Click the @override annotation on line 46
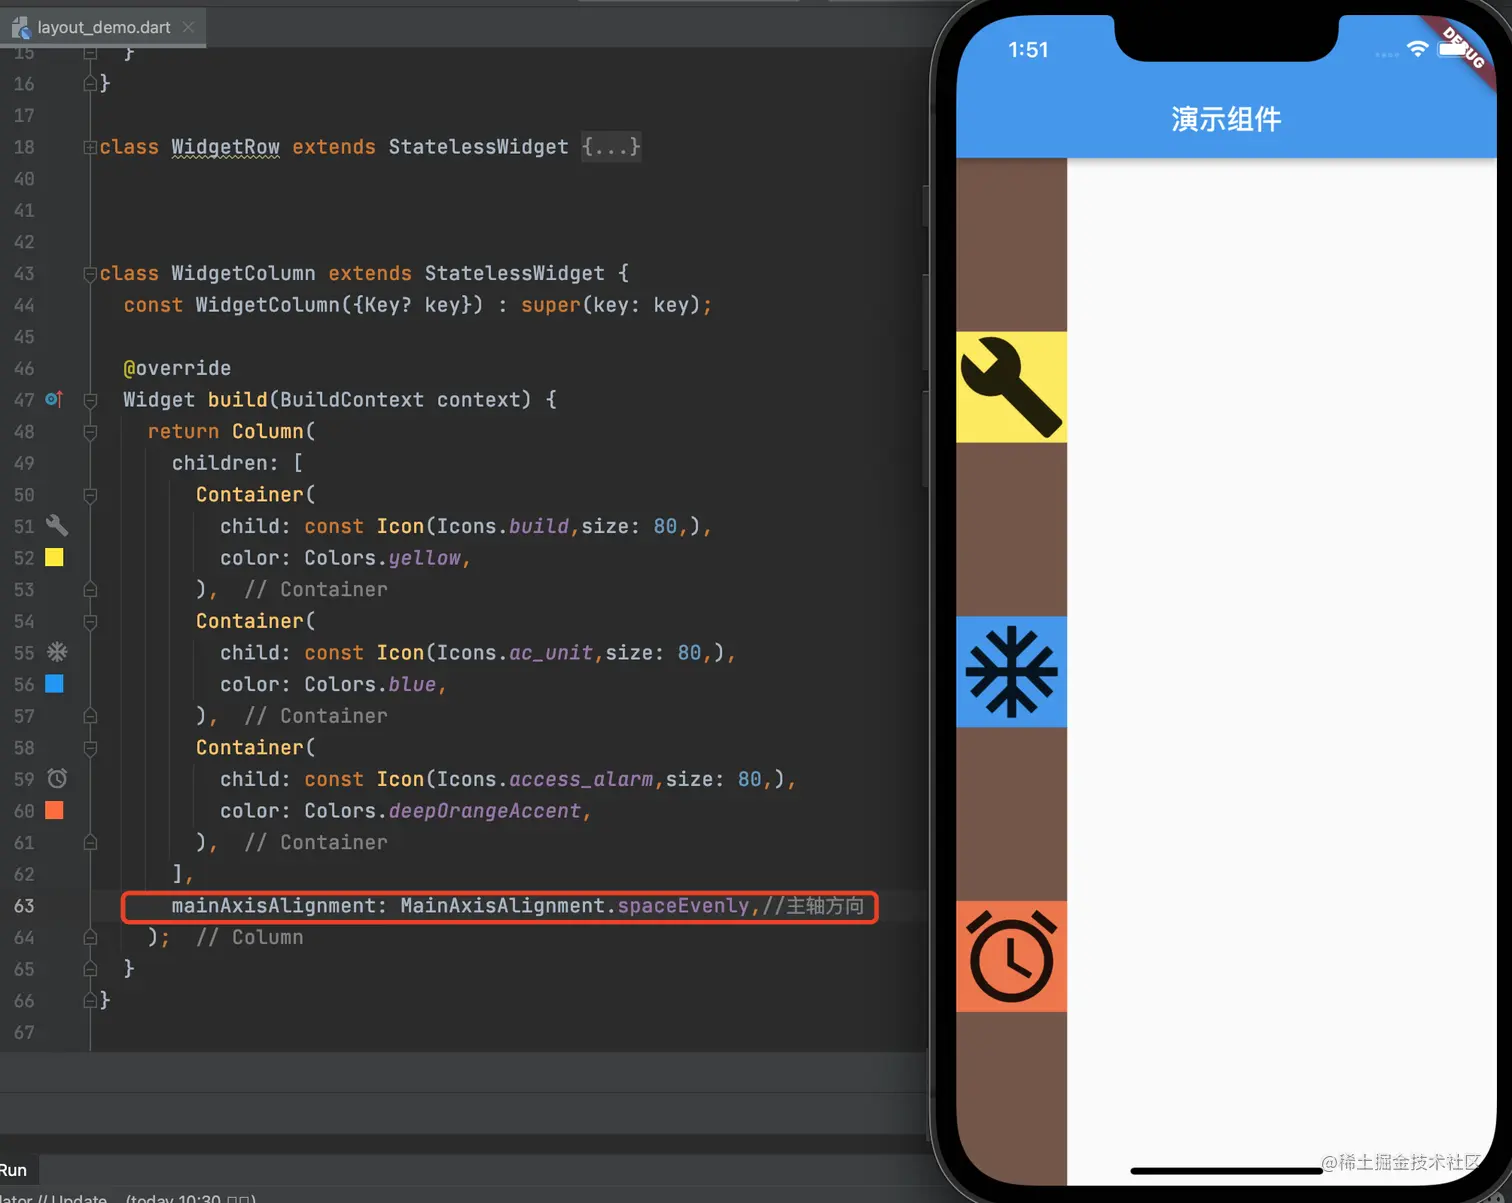This screenshot has width=1512, height=1203. click(177, 368)
